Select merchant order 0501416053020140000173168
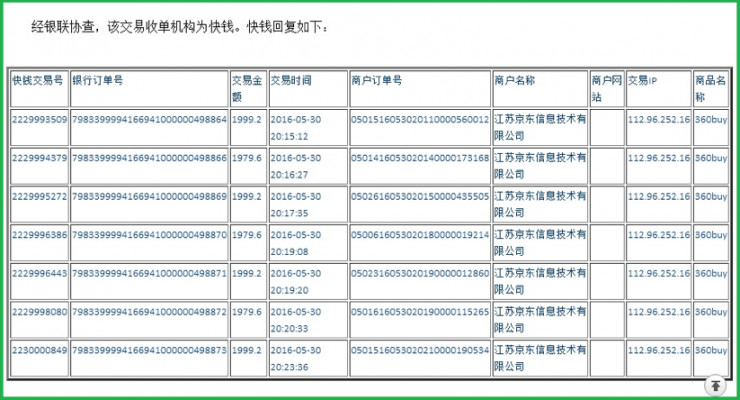This screenshot has width=740, height=400. click(420, 158)
